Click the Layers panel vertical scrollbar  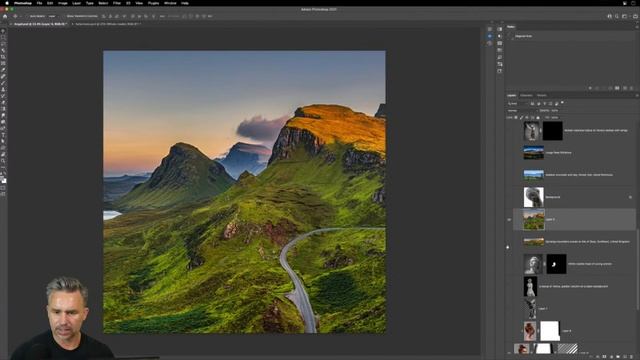(x=637, y=269)
